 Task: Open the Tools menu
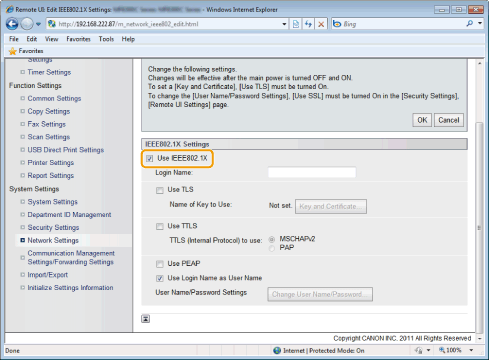[106, 39]
